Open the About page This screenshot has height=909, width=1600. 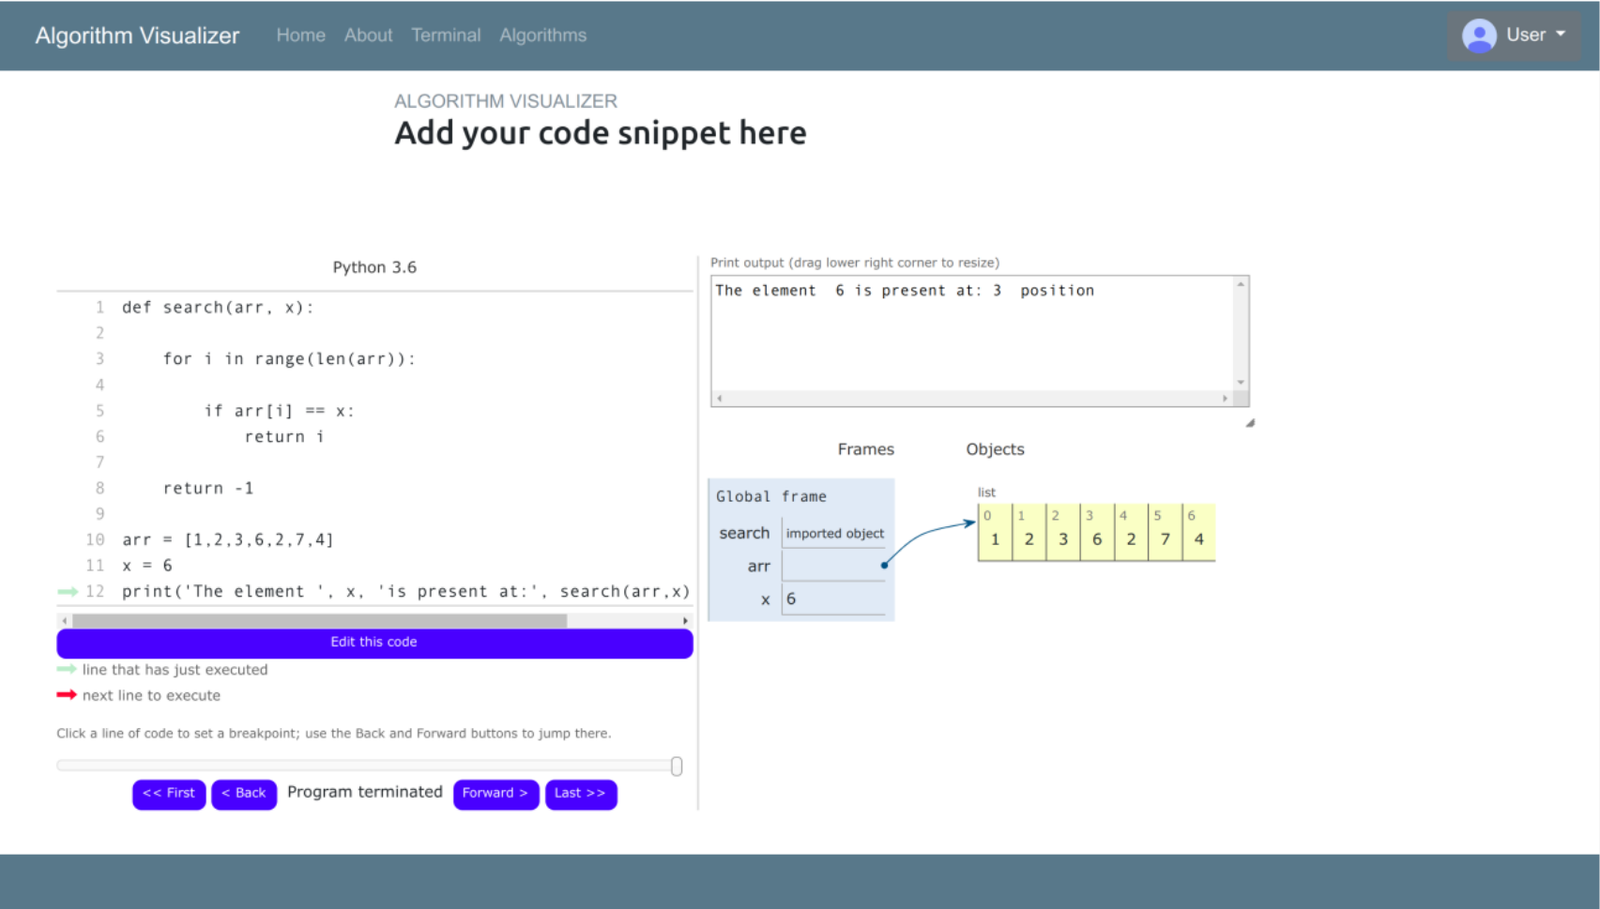(368, 36)
